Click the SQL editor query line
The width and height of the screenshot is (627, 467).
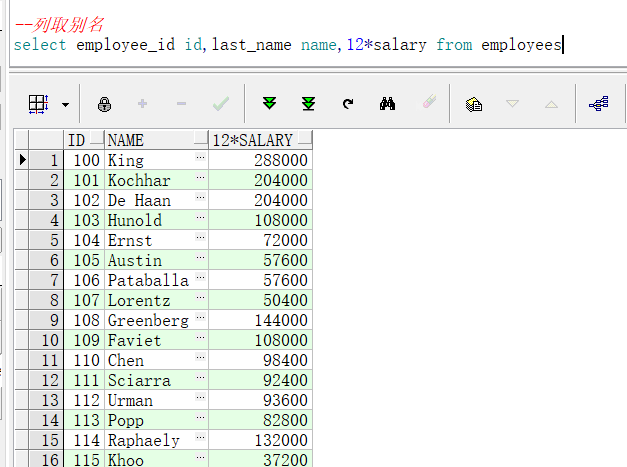coord(288,45)
